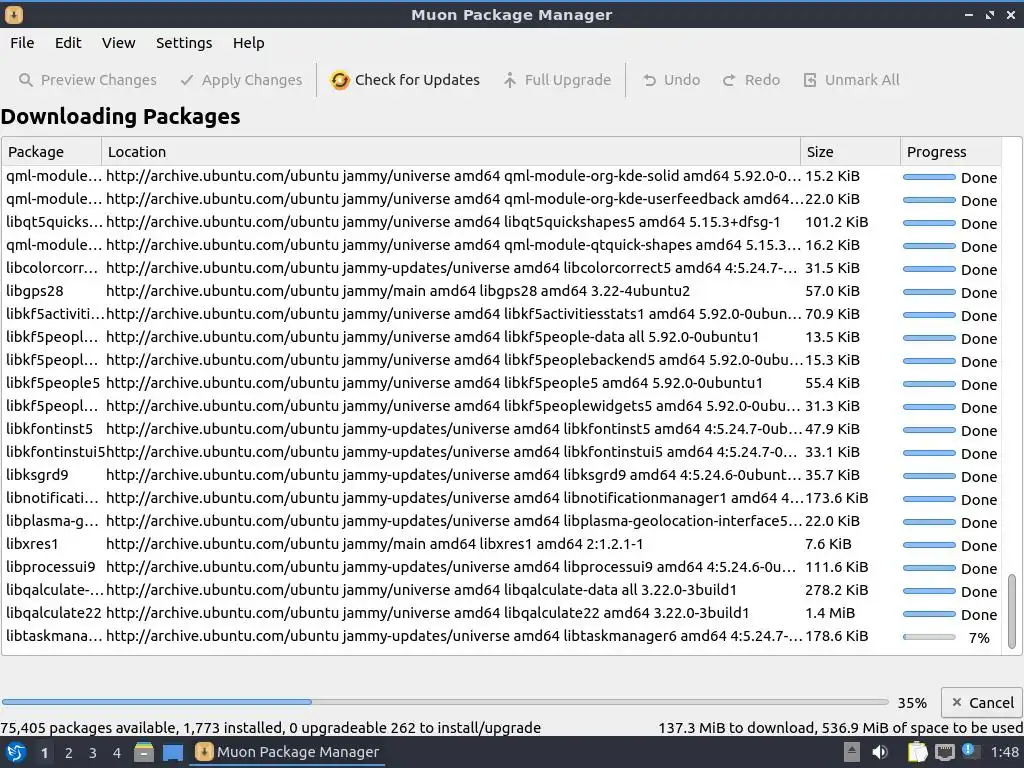Click the Unmark All icon
Viewport: 1024px width, 768px height.
pyautogui.click(x=810, y=80)
